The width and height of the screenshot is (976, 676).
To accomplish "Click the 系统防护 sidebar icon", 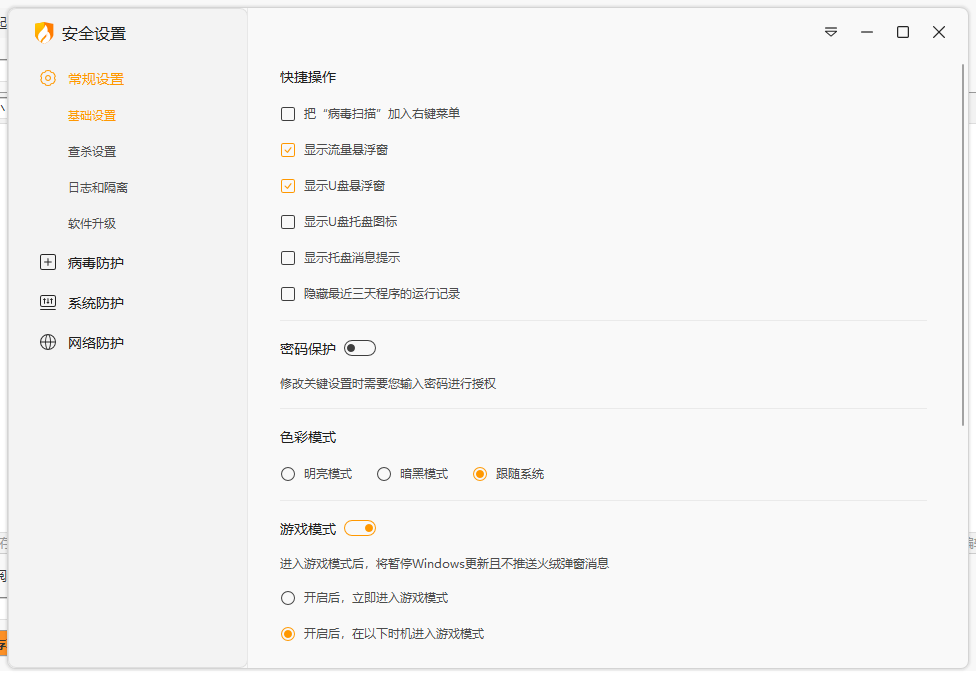I will 47,302.
